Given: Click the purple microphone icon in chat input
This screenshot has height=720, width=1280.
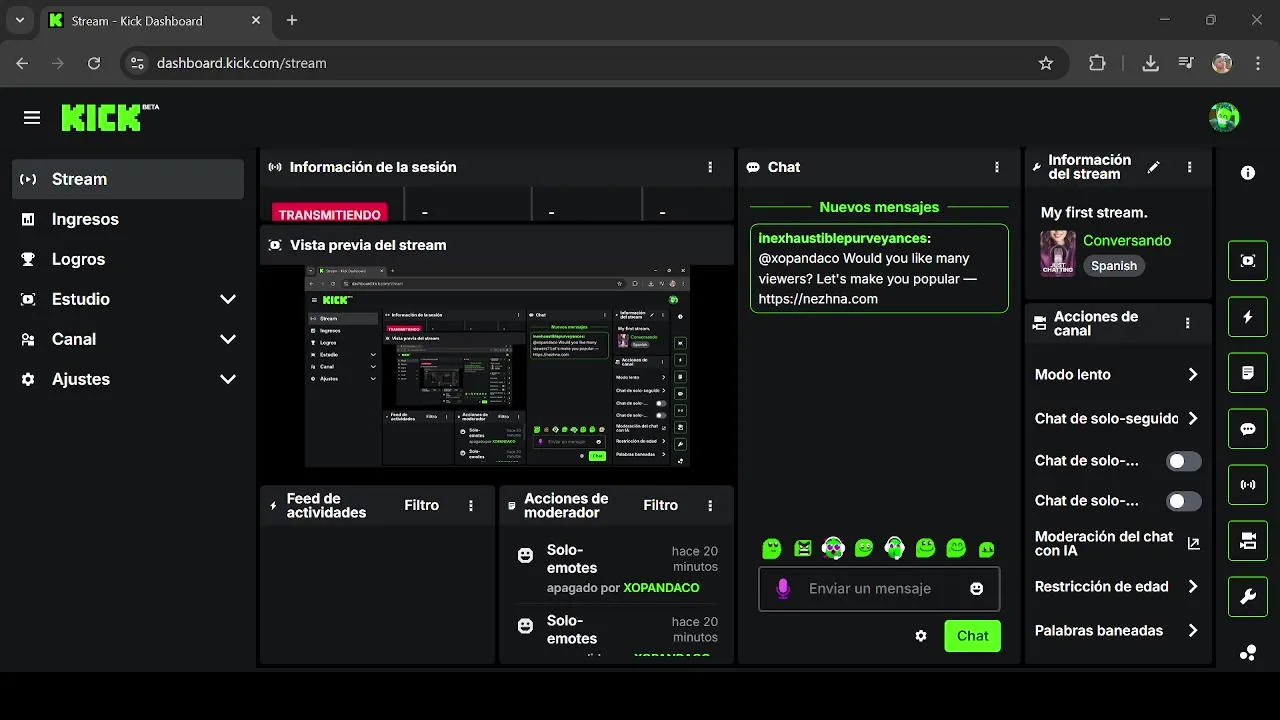Looking at the screenshot, I should click(783, 589).
